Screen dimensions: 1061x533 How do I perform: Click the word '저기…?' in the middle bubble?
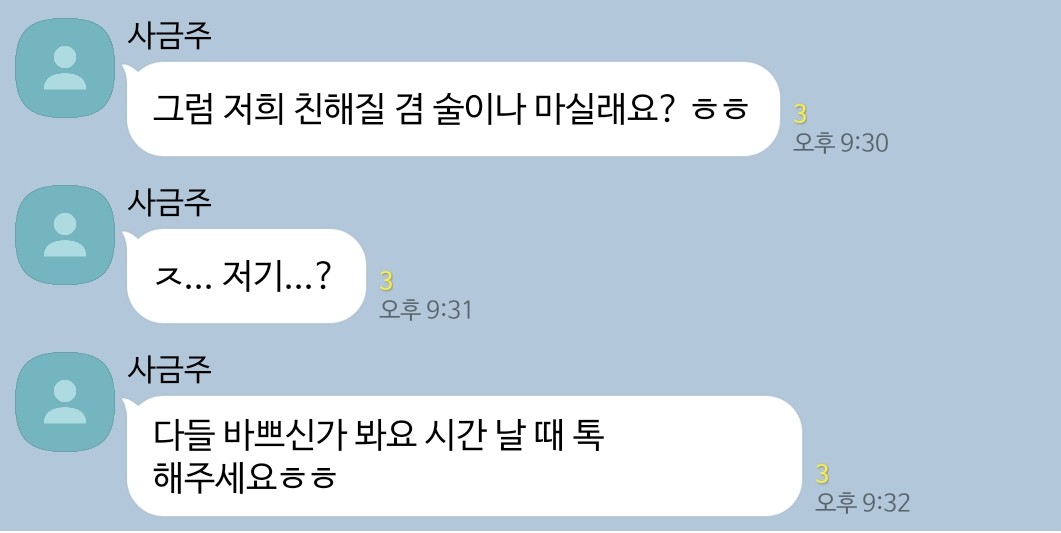(276, 275)
